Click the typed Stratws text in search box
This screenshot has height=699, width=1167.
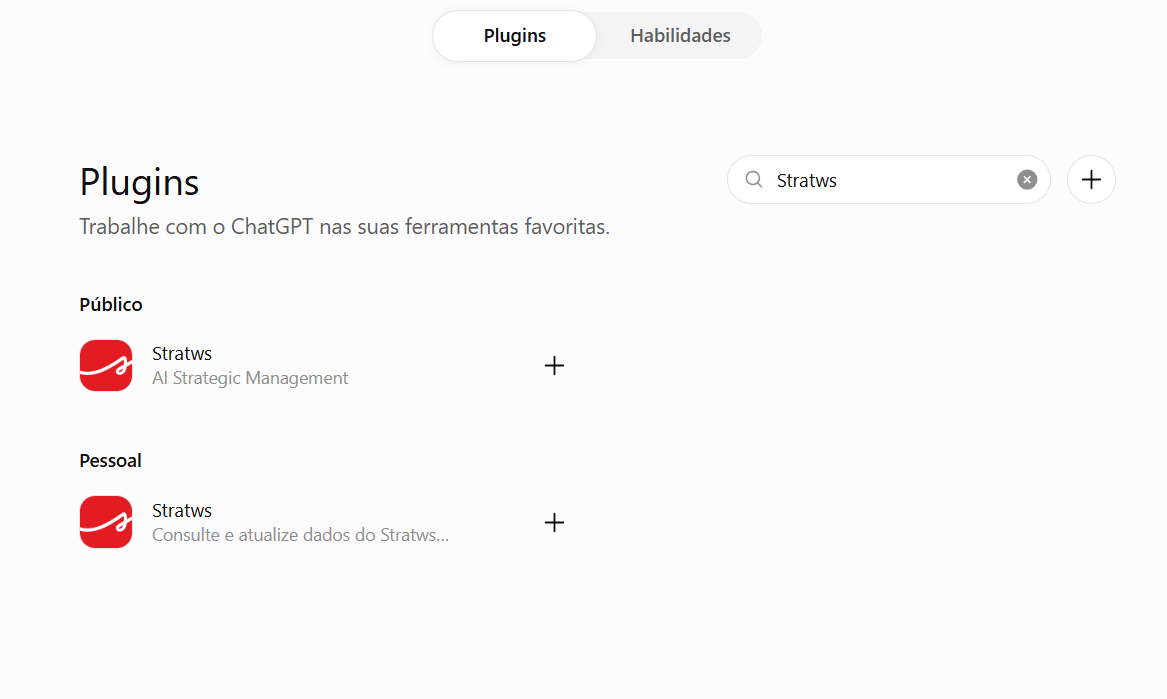coord(807,180)
